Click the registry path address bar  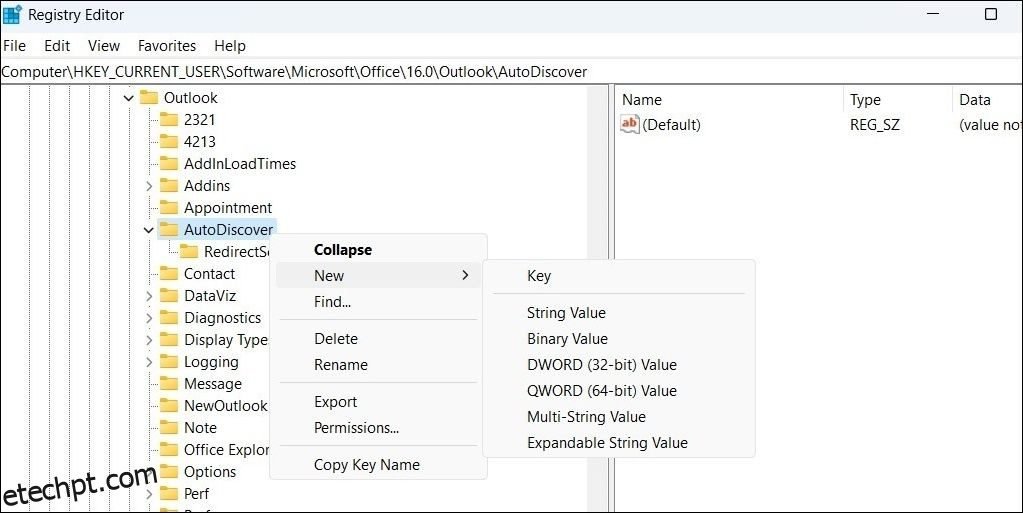512,72
